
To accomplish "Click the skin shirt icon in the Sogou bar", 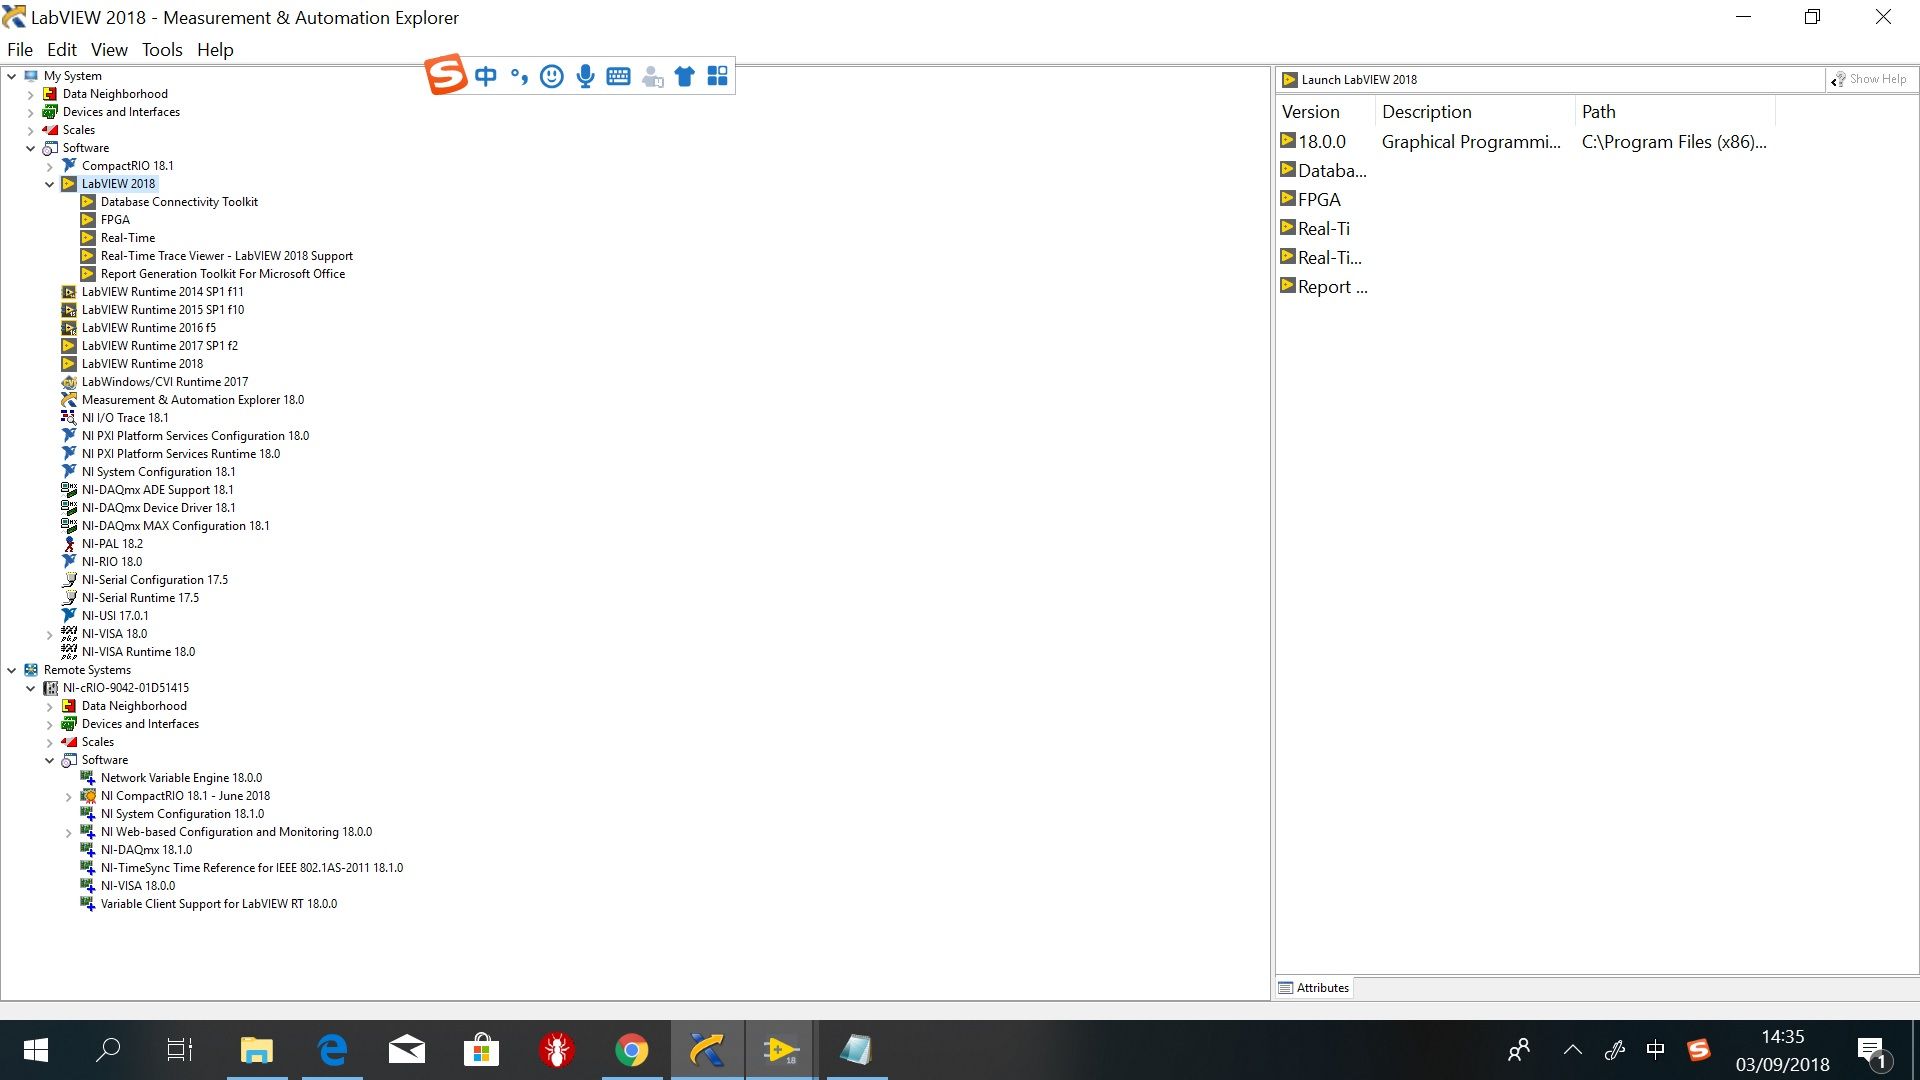I will tap(684, 76).
